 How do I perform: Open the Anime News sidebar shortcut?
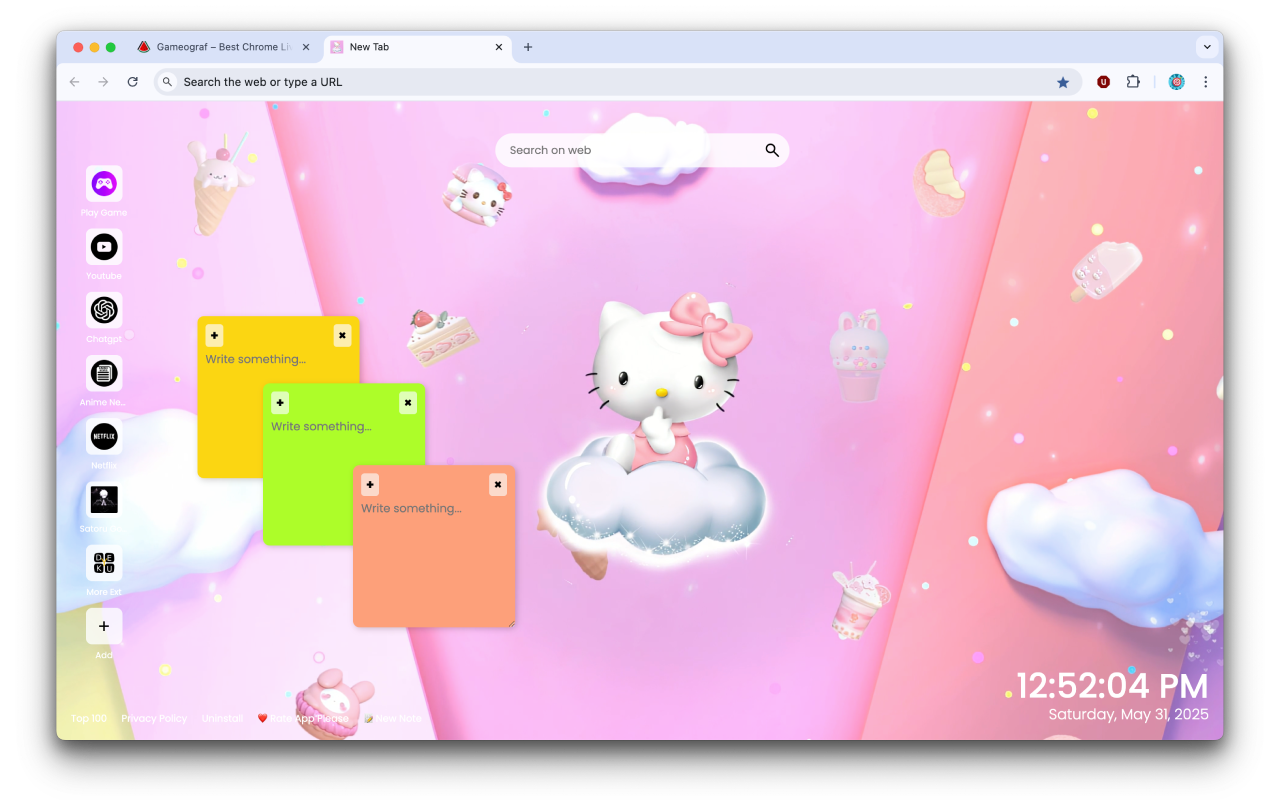tap(104, 373)
